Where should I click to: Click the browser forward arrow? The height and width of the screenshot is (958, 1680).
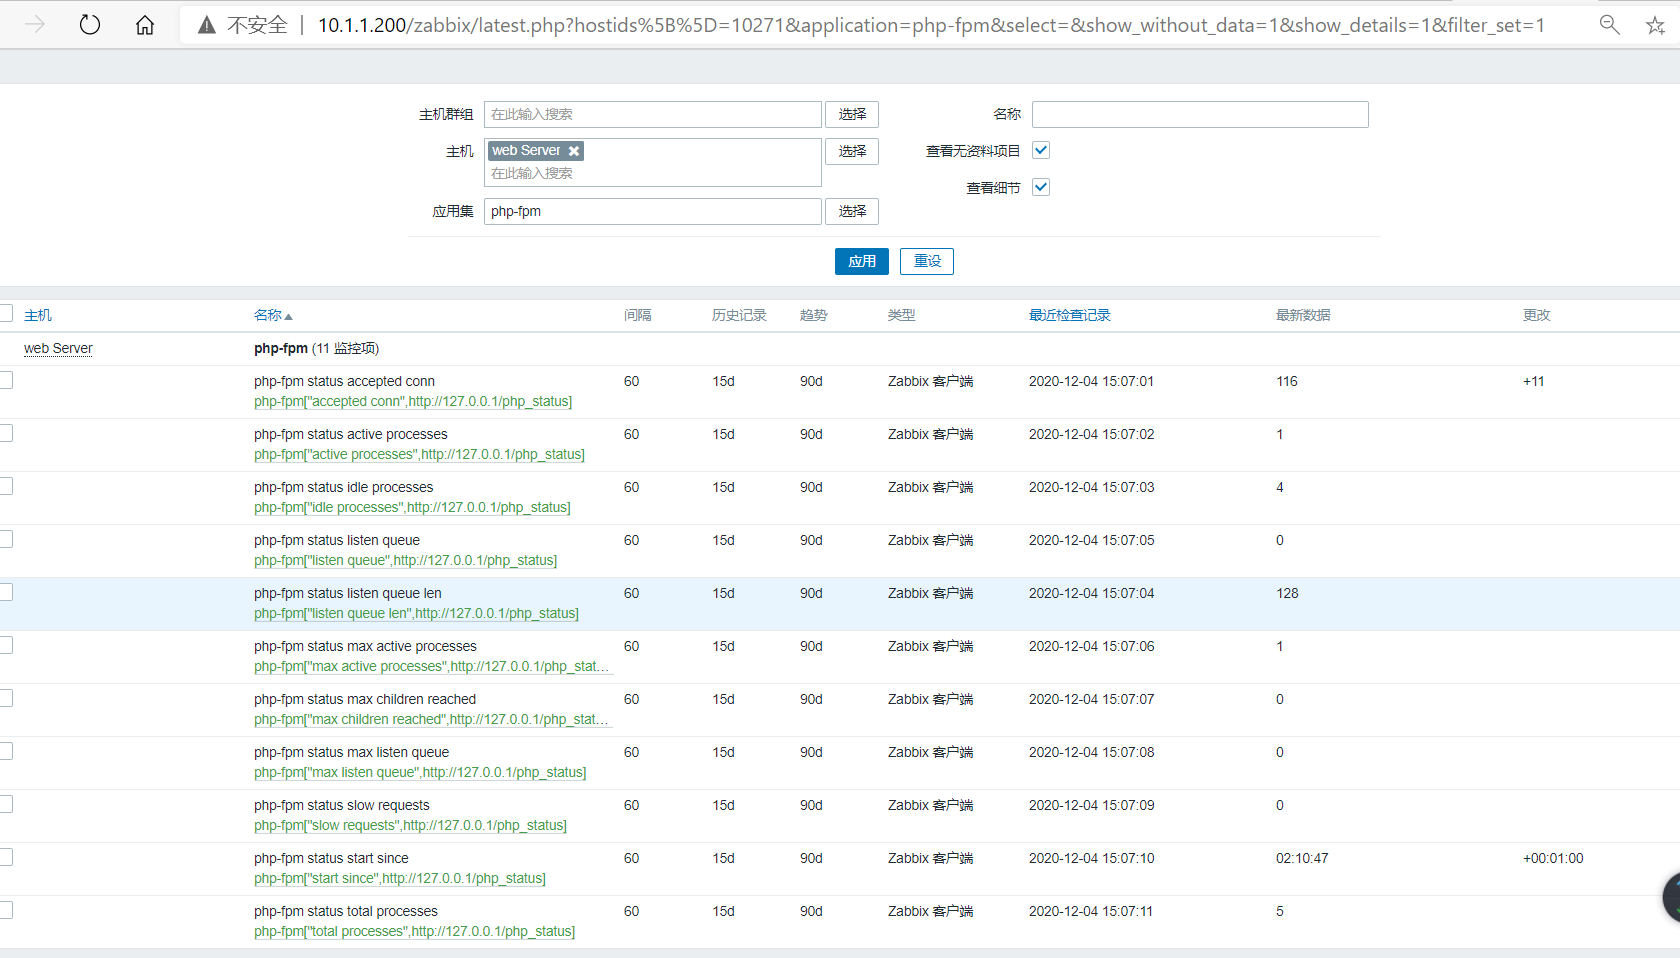[35, 25]
